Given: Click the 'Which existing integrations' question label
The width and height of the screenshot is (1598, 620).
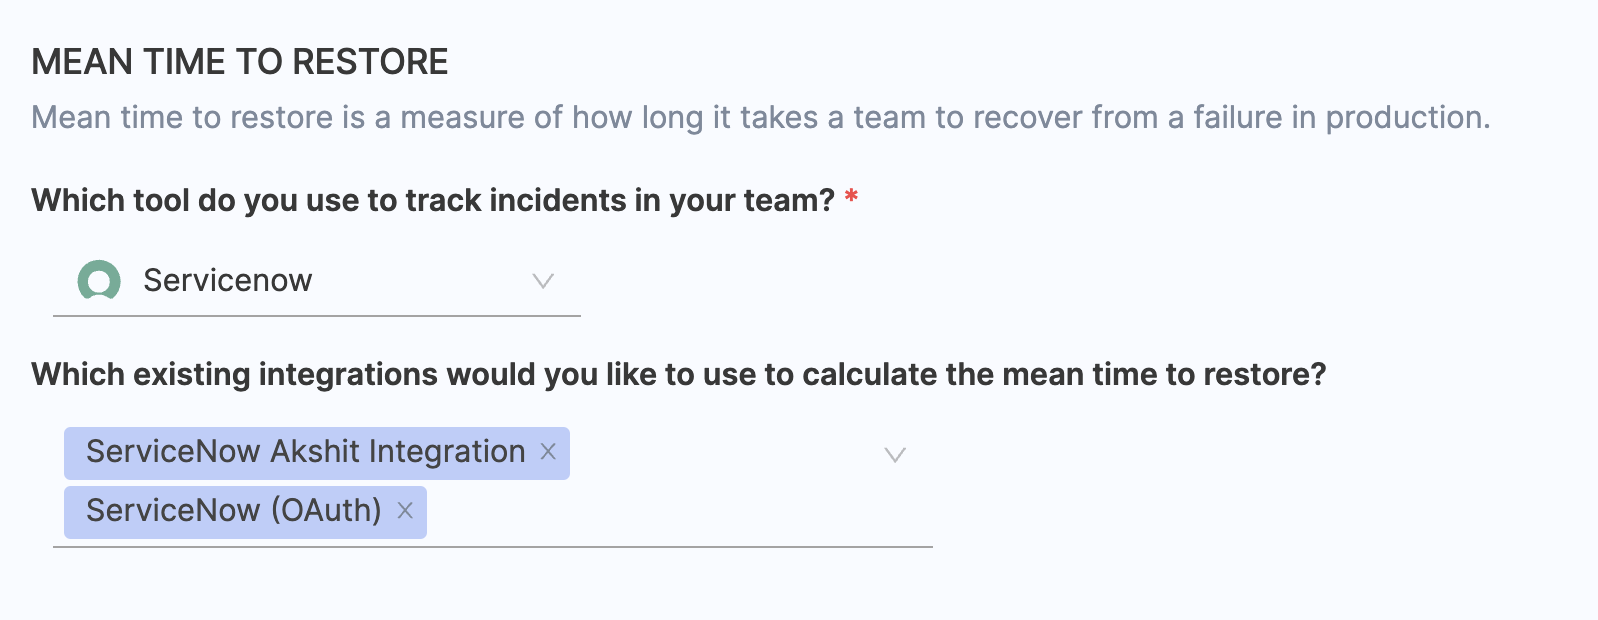Looking at the screenshot, I should 678,375.
